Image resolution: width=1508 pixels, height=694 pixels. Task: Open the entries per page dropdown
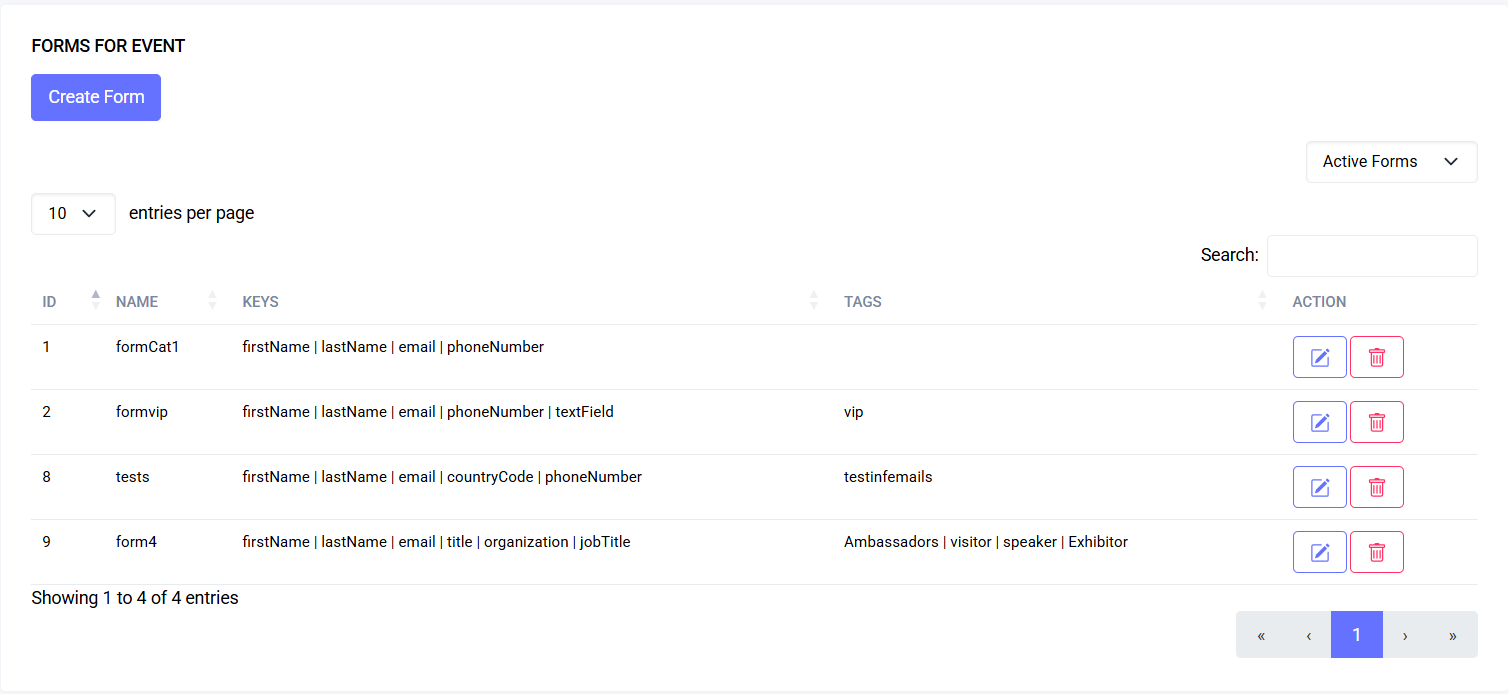click(73, 213)
